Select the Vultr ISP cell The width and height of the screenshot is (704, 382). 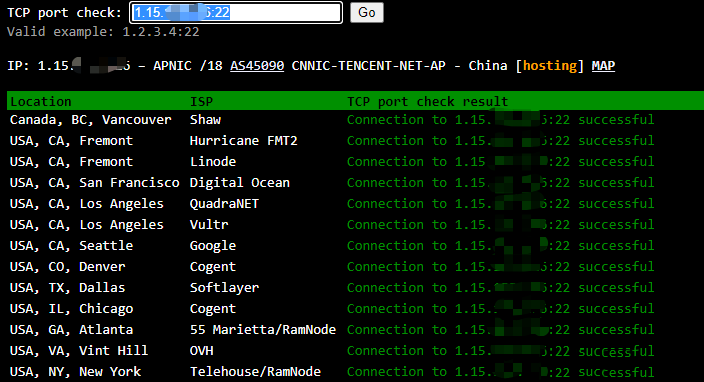point(209,225)
